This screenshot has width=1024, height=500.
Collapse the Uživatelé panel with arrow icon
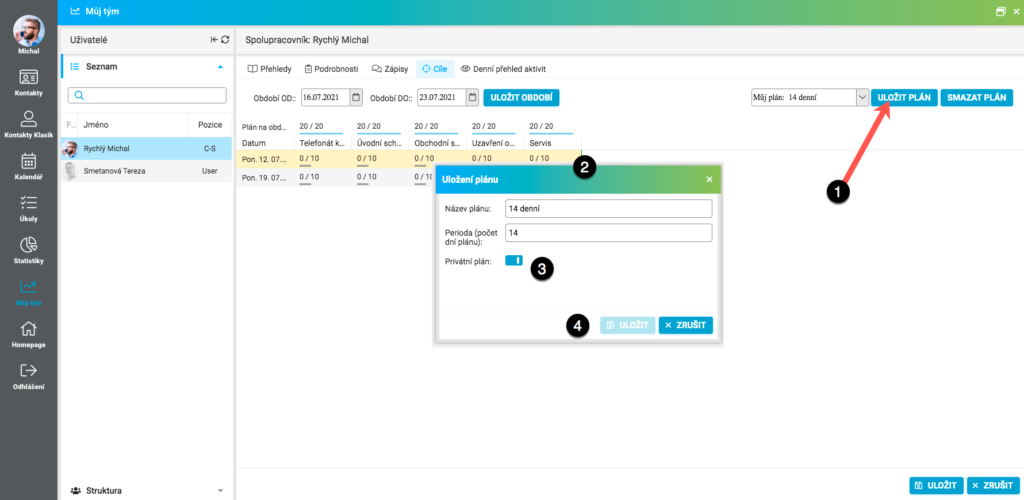214,40
